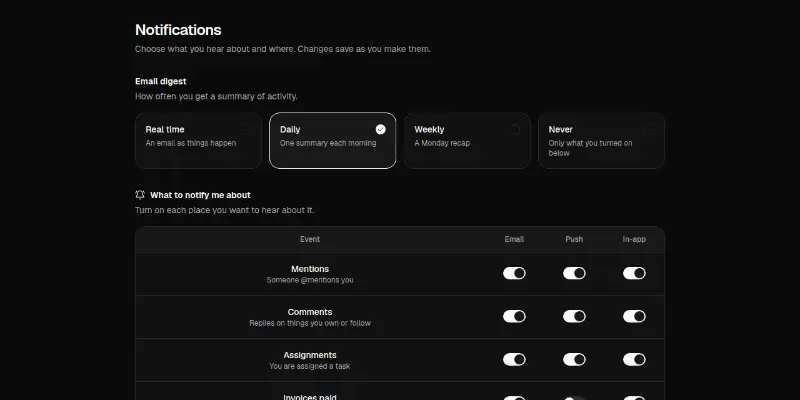Viewport: 800px width, 400px height.
Task: Click the Assignments event label
Action: 310,355
